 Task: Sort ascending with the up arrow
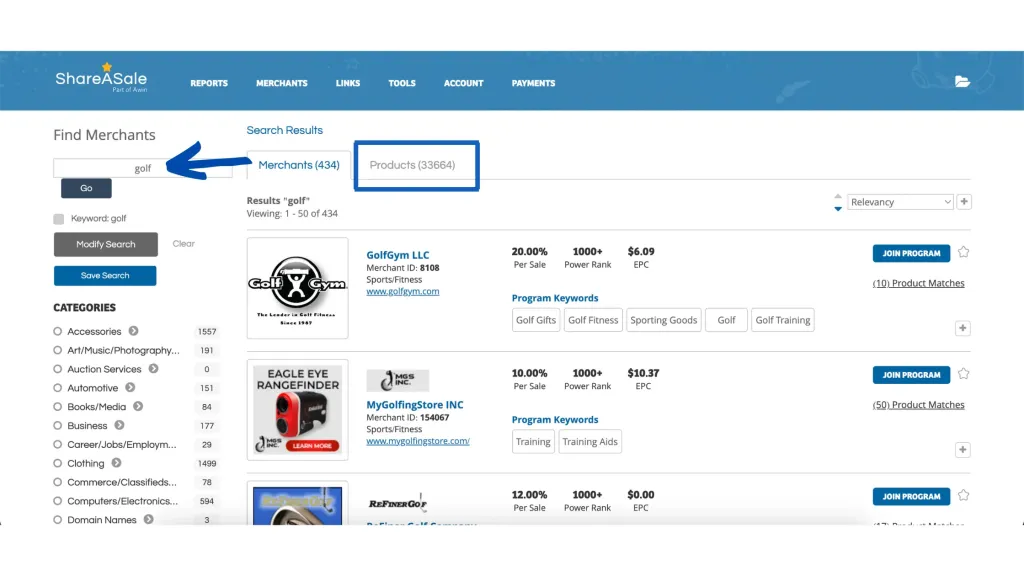tap(838, 196)
